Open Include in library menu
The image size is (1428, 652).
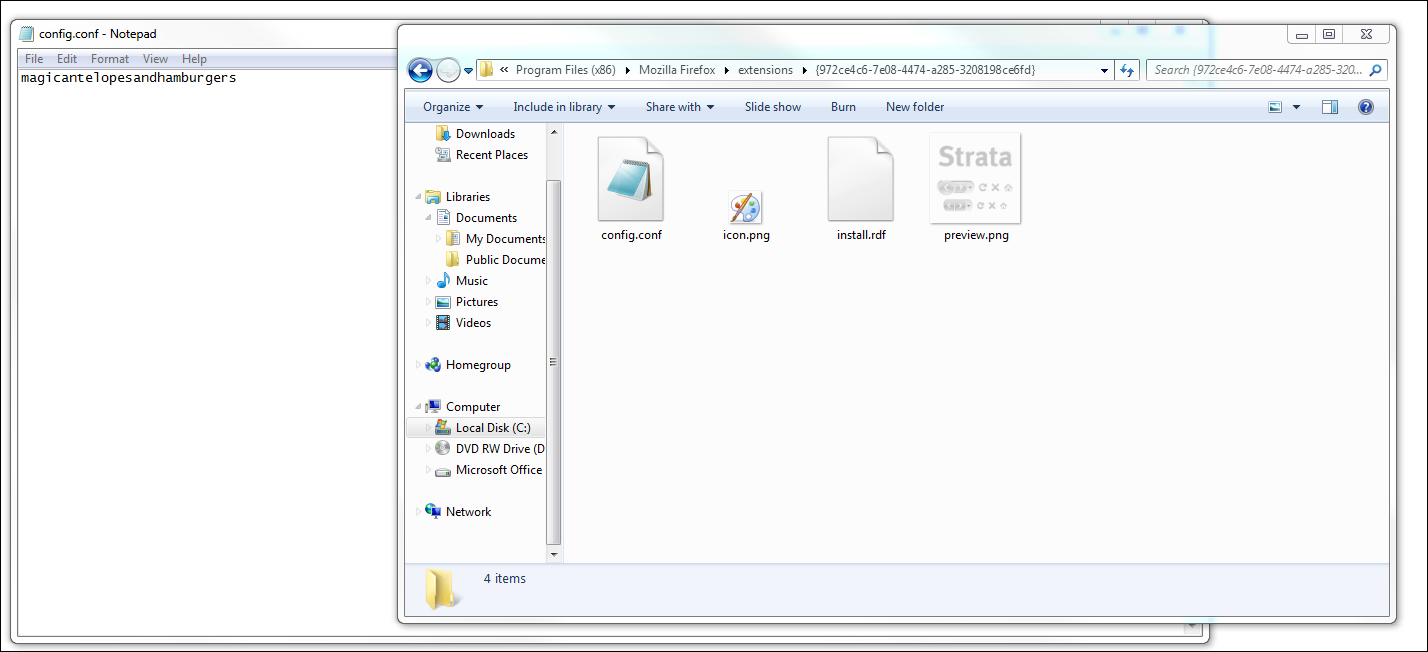[x=564, y=107]
